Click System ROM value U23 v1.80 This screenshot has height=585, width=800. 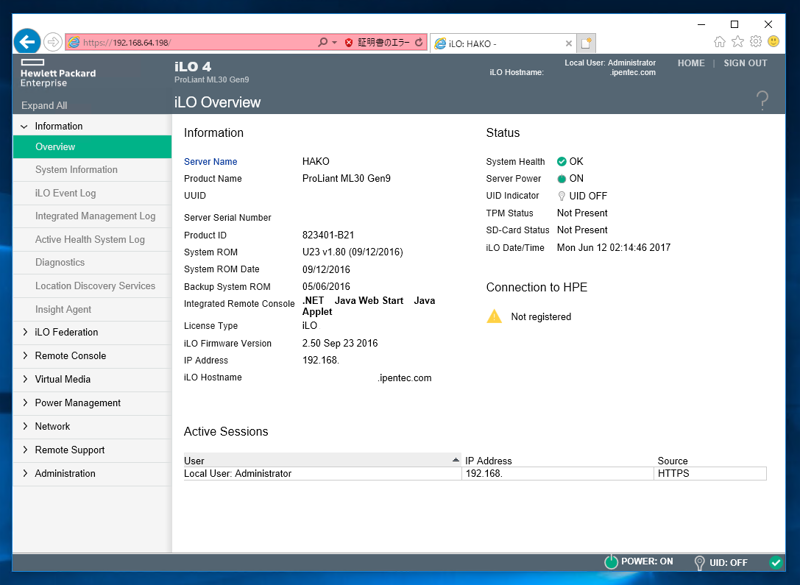tap(353, 252)
